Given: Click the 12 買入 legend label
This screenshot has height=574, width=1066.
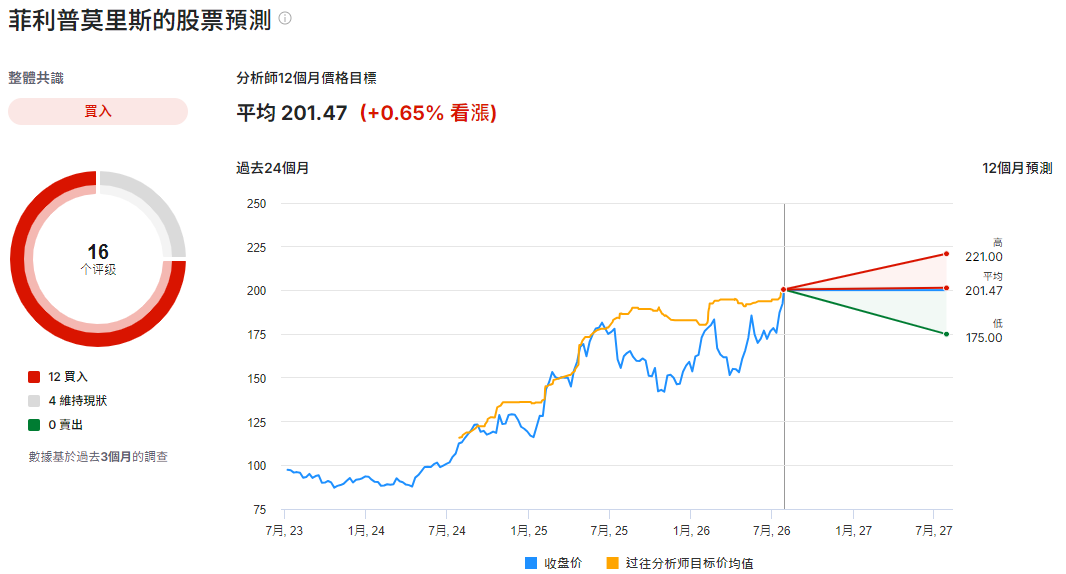Looking at the screenshot, I should coord(68,377).
